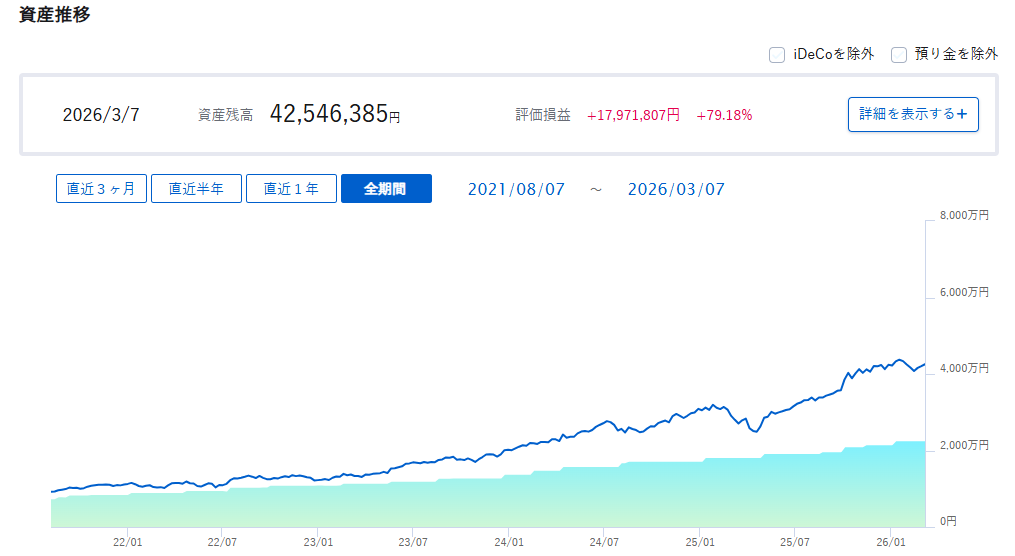Select the 直近半年 period tab
Viewport: 1015px width, 556px height.
(196, 189)
